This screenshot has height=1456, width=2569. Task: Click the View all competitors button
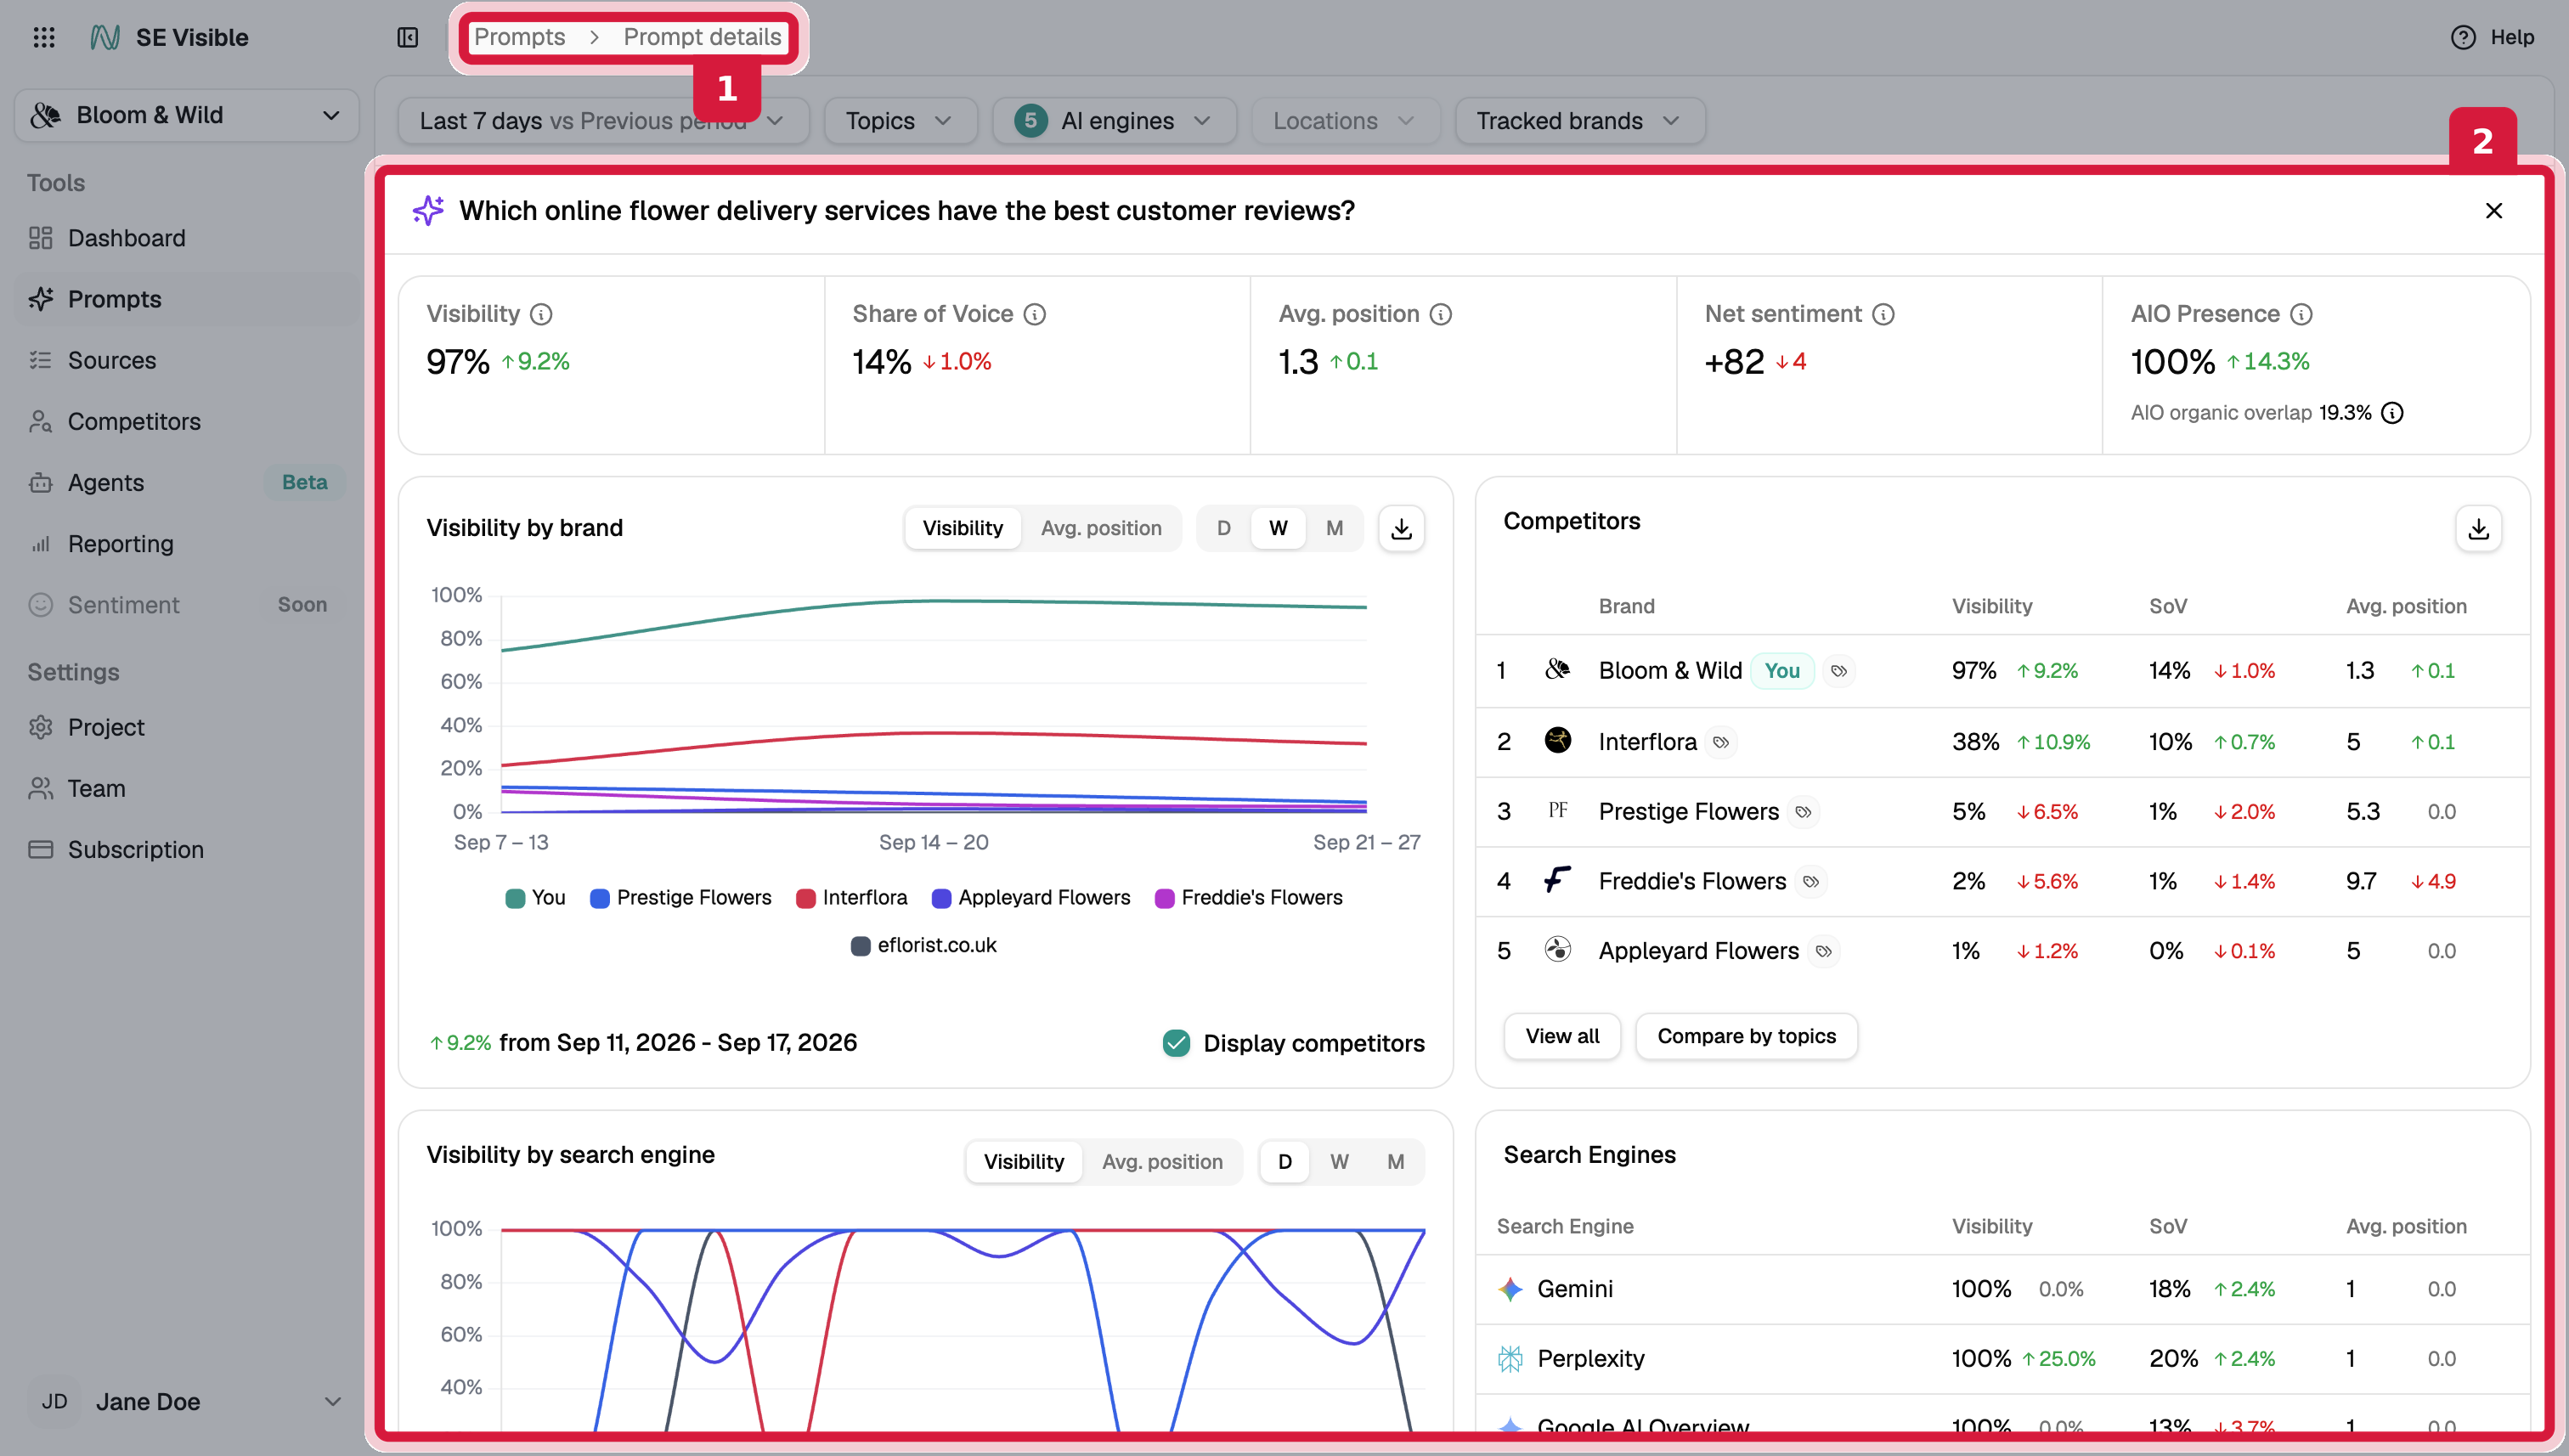[x=1562, y=1036]
